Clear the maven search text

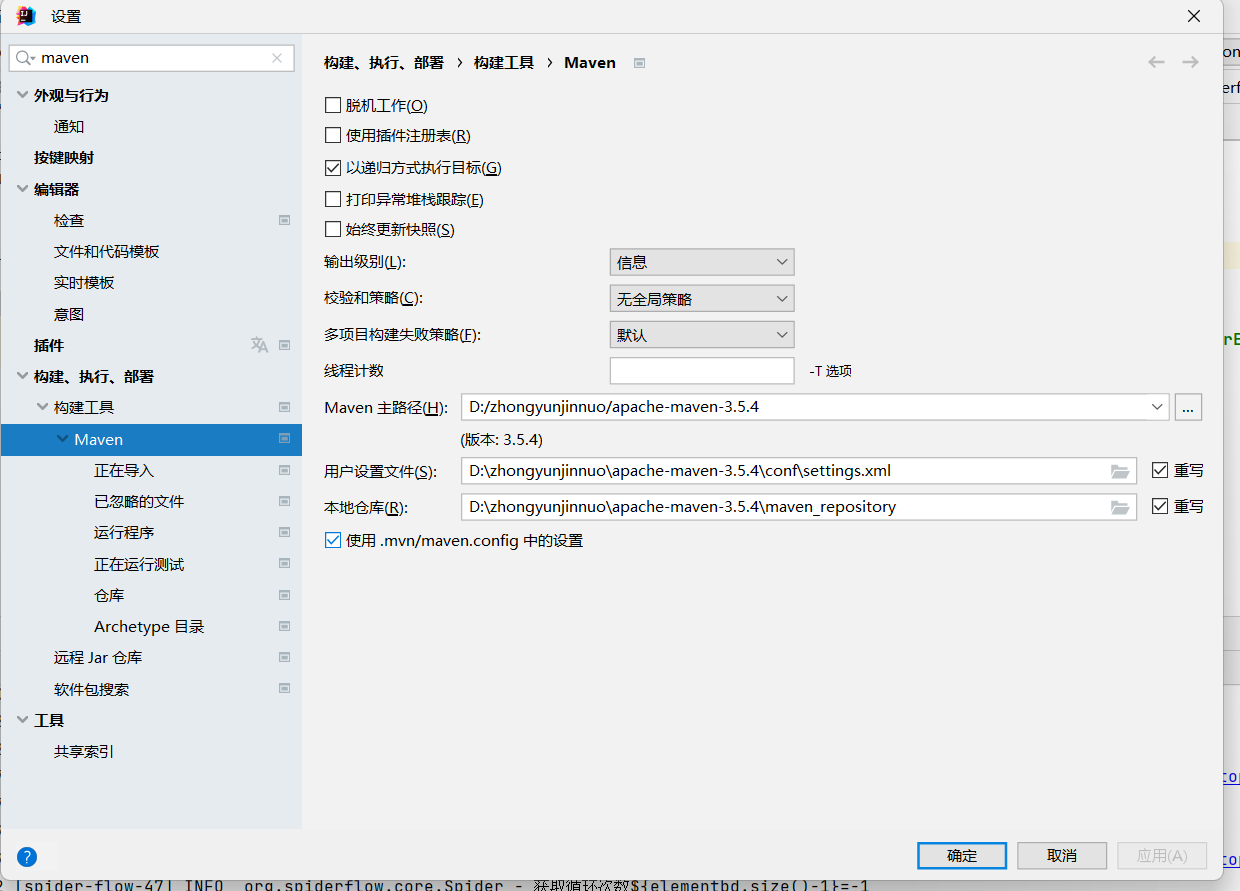[x=277, y=58]
